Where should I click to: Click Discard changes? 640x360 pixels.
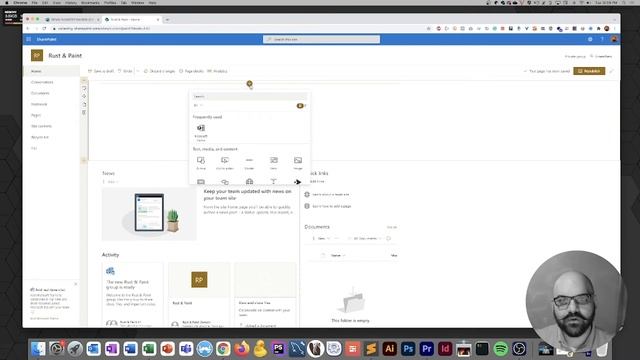click(160, 71)
